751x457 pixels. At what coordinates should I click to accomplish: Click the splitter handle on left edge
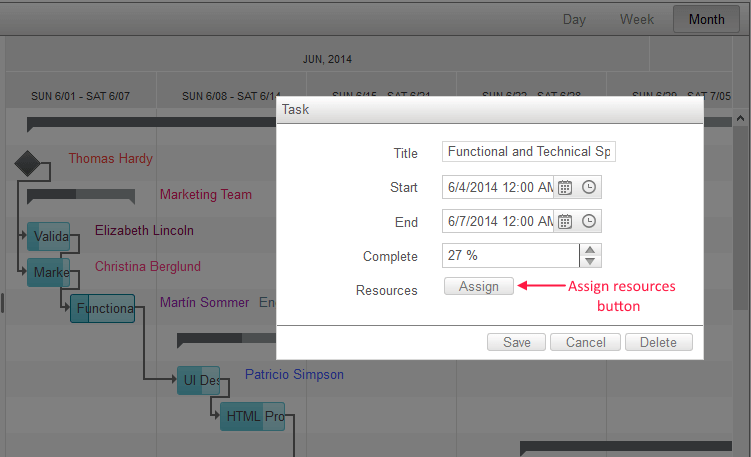[2, 303]
